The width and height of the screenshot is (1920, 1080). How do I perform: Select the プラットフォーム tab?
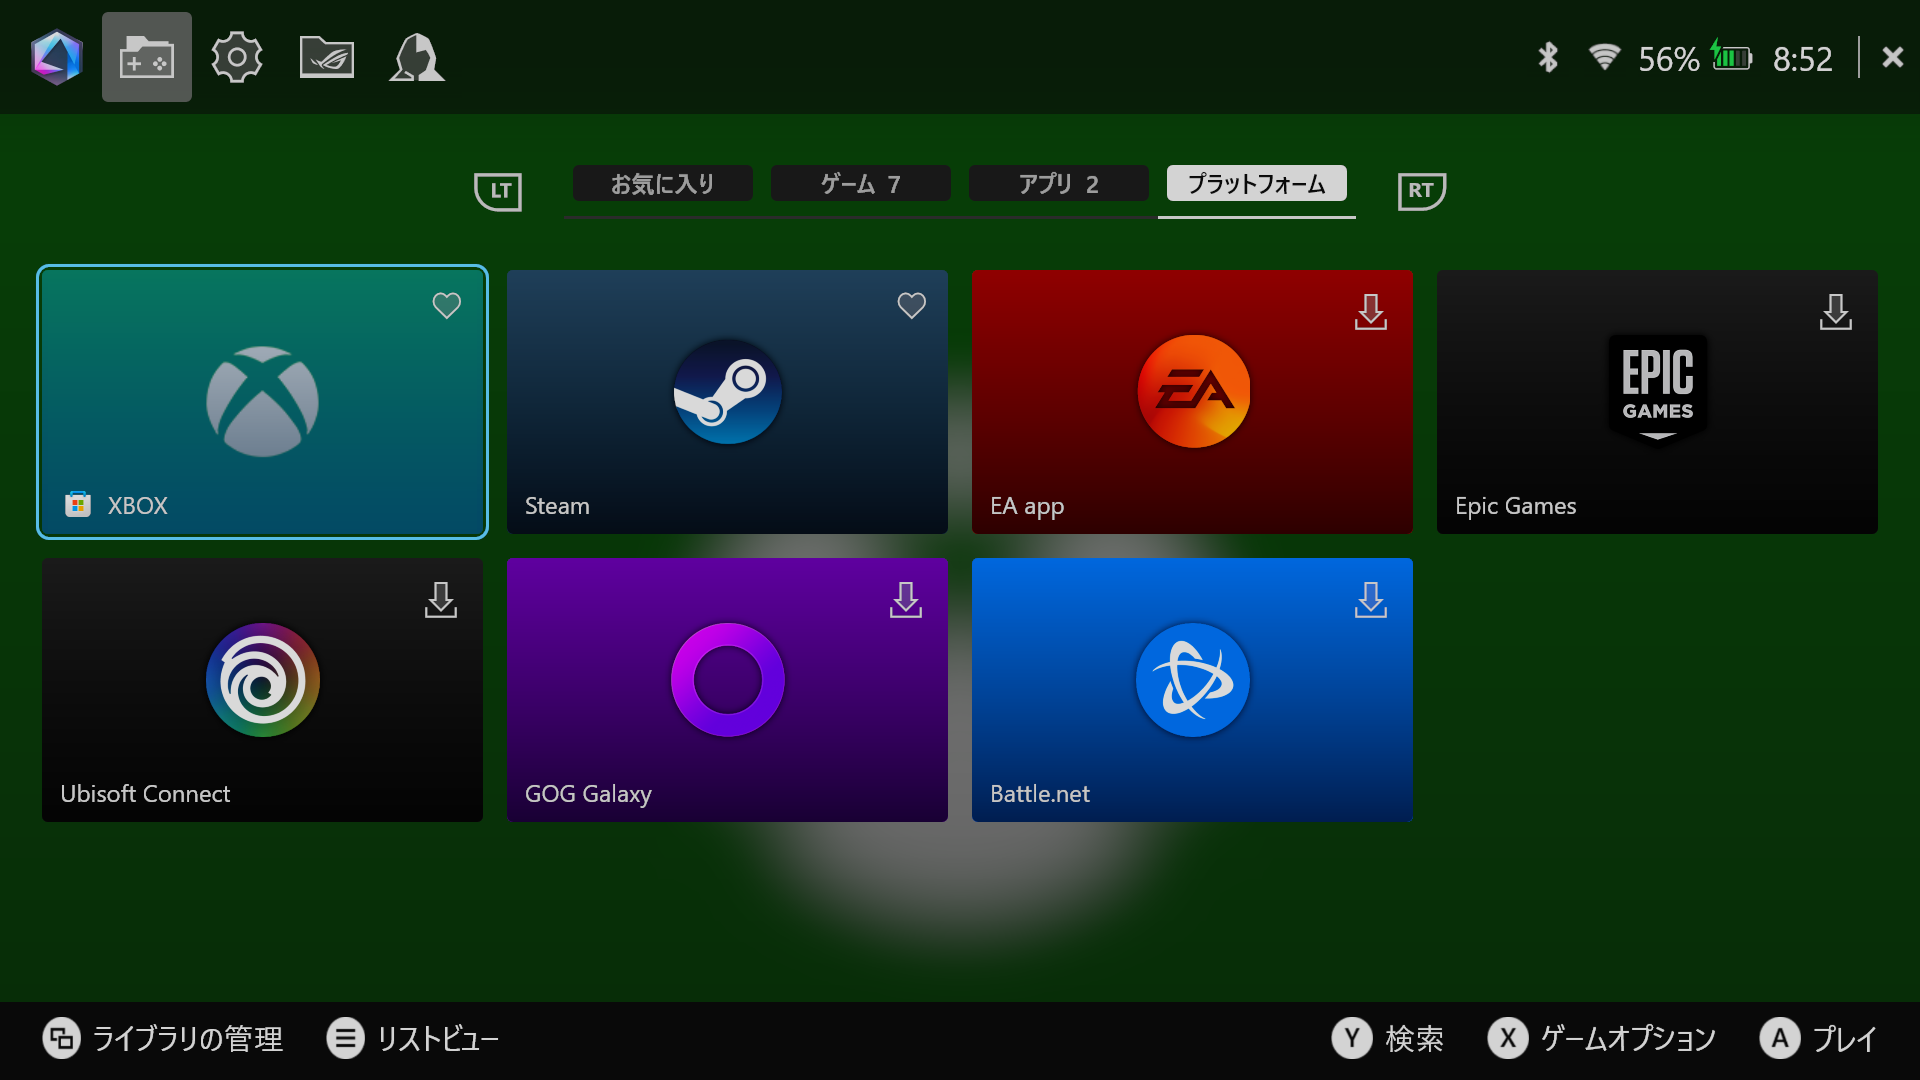click(x=1256, y=184)
